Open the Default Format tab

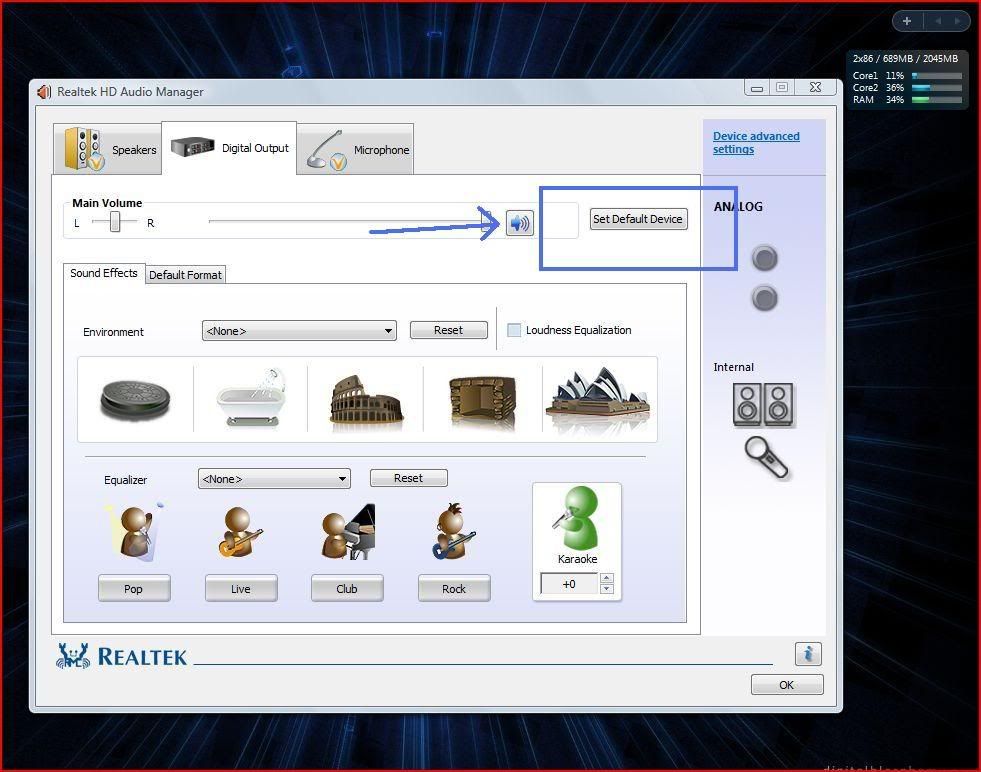pos(185,275)
